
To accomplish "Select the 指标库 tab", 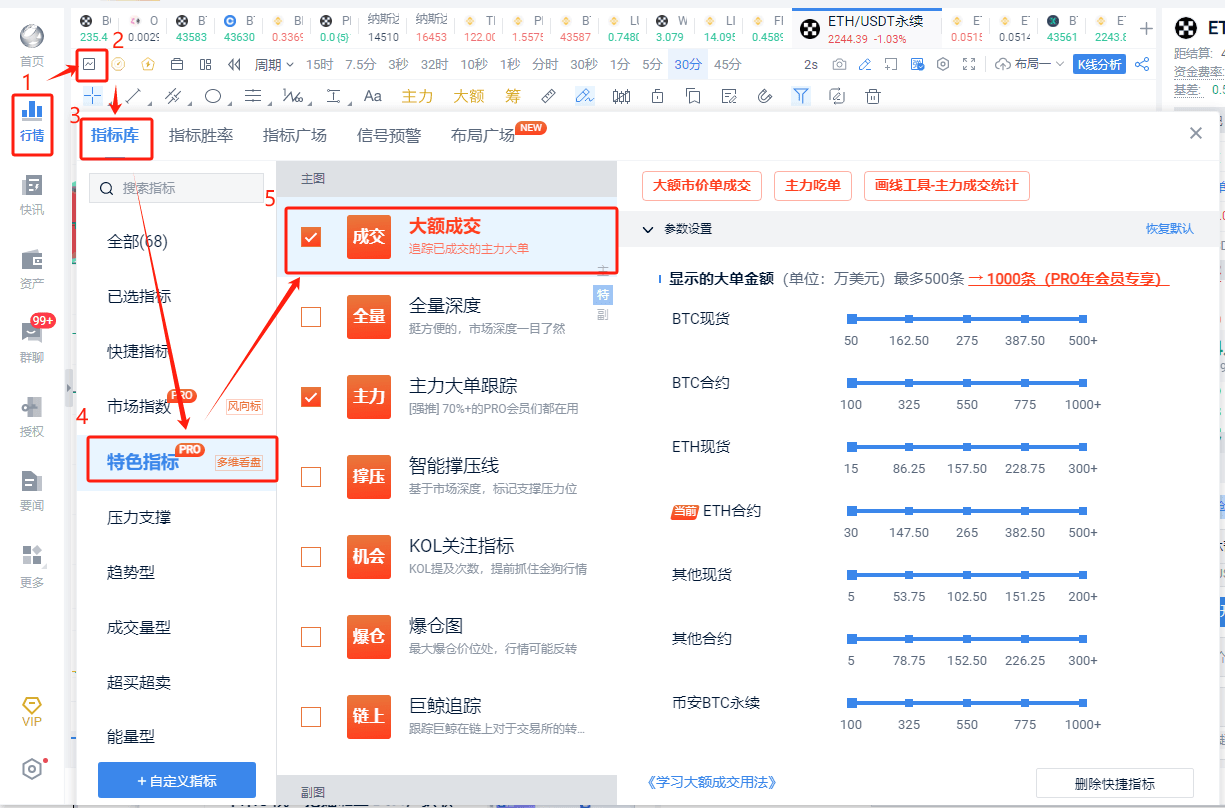I will 115,135.
